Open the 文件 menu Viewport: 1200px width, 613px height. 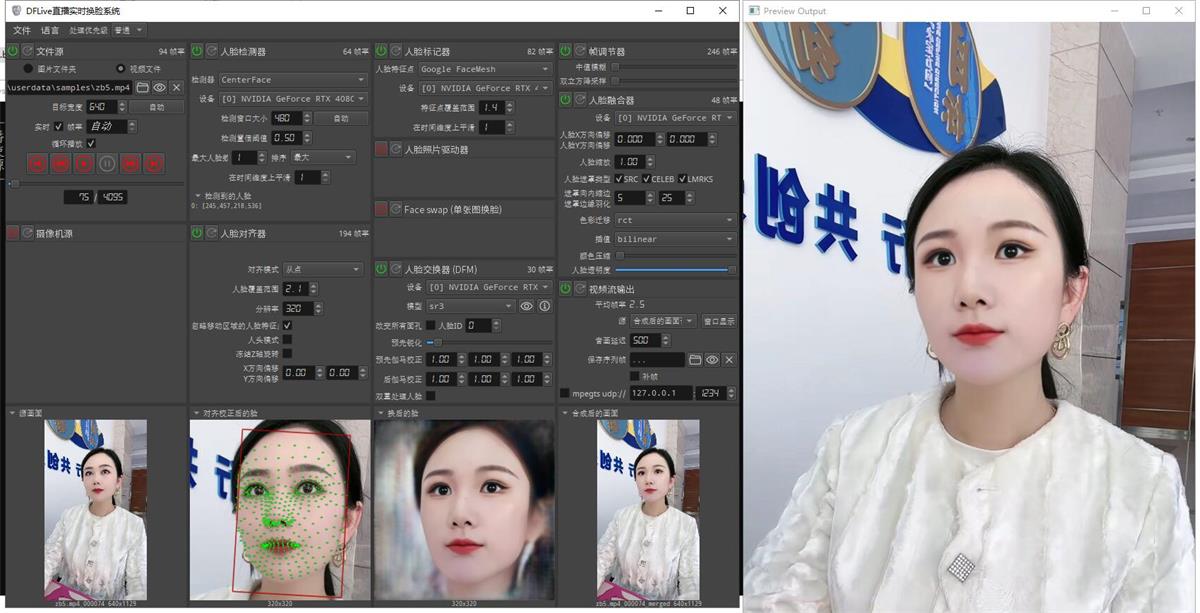pyautogui.click(x=21, y=31)
